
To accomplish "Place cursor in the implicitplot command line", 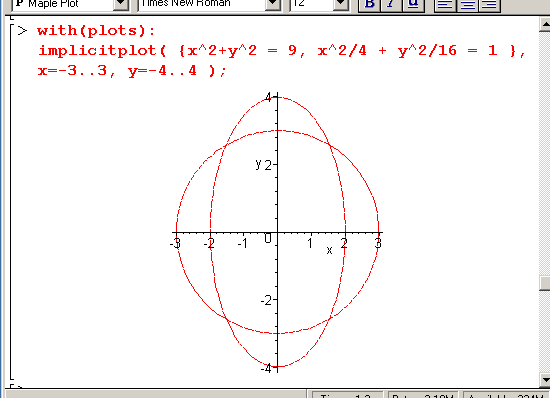I will coord(282,51).
